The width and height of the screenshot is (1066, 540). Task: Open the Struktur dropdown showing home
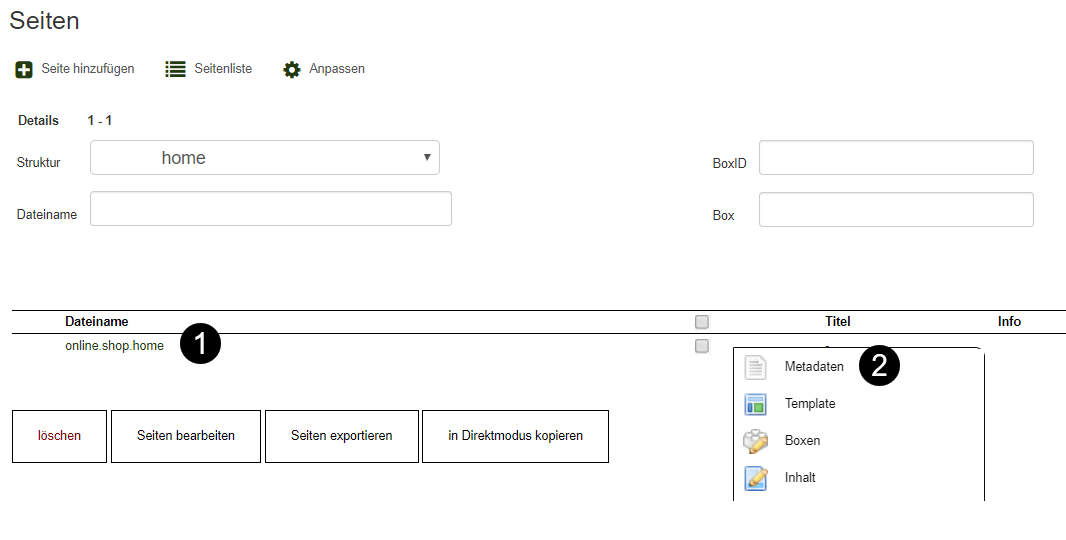coord(265,158)
